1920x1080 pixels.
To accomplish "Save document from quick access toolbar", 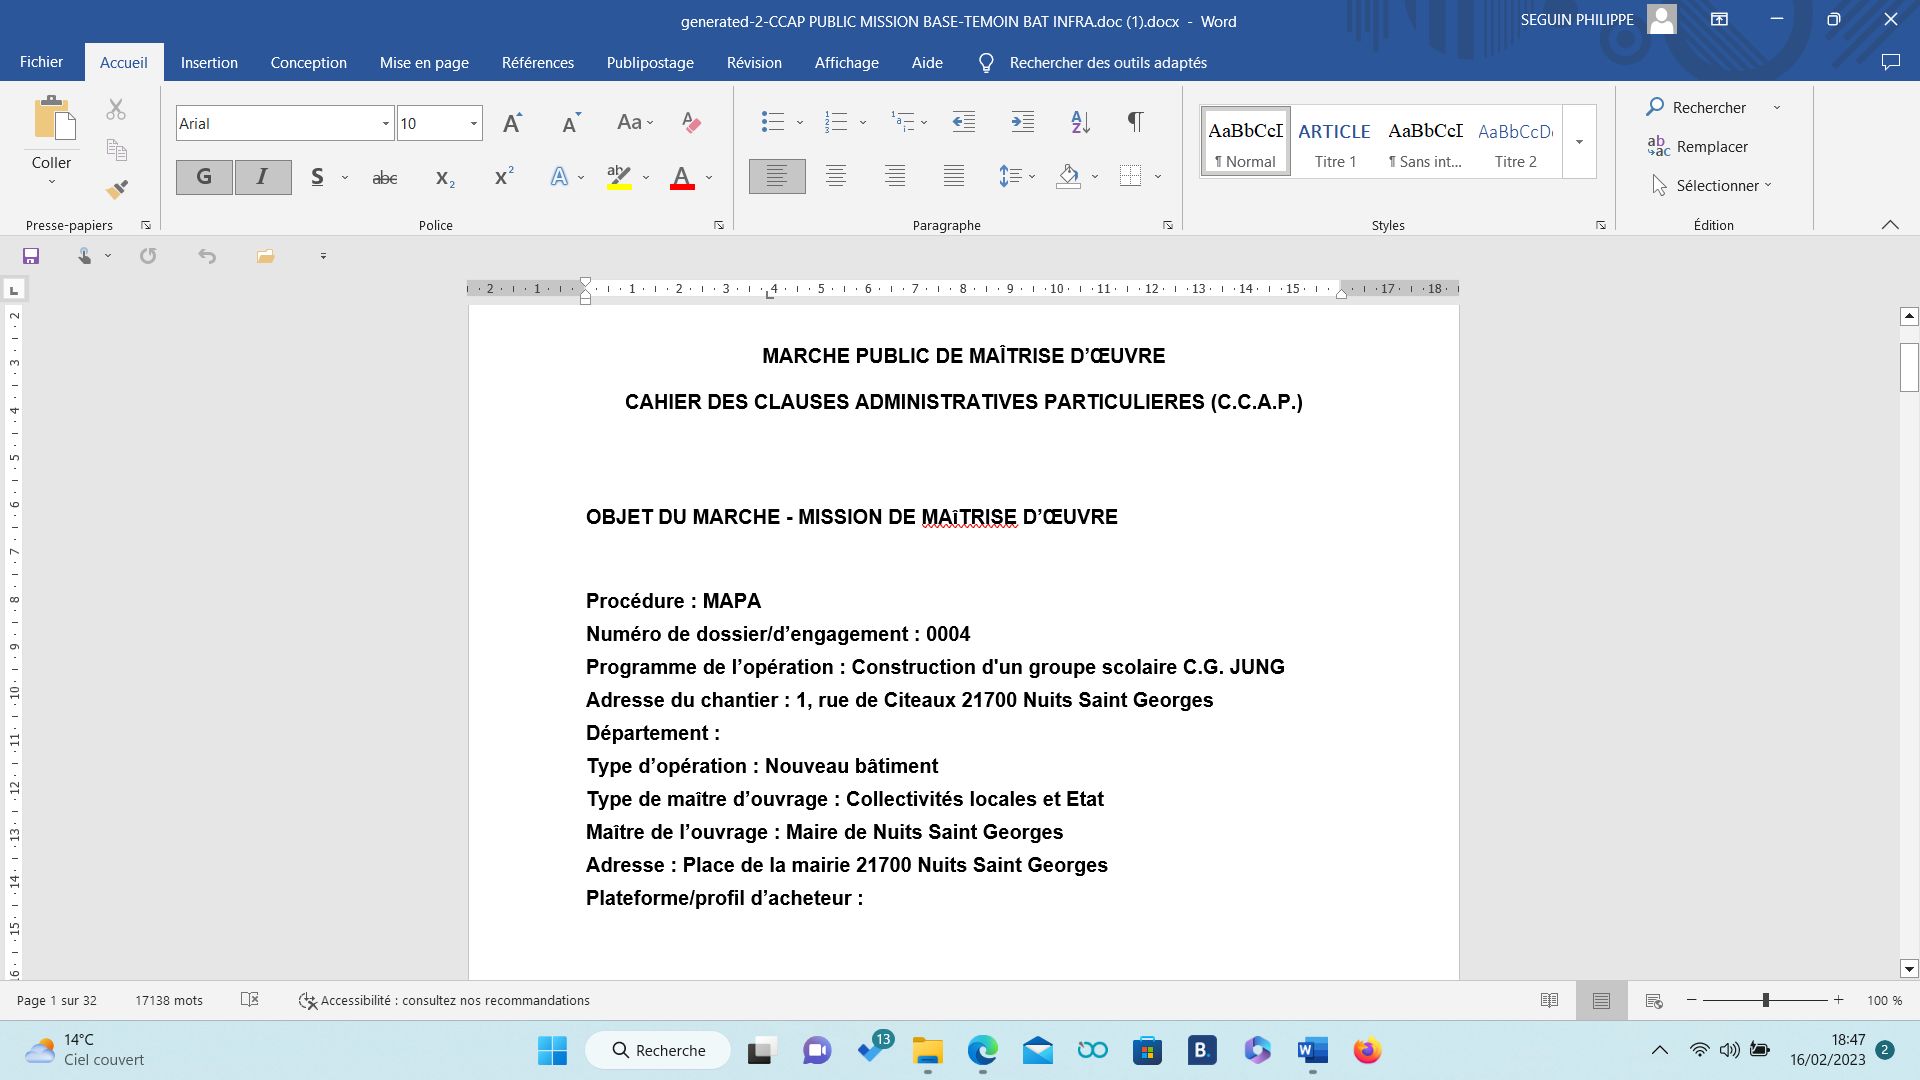I will (31, 256).
